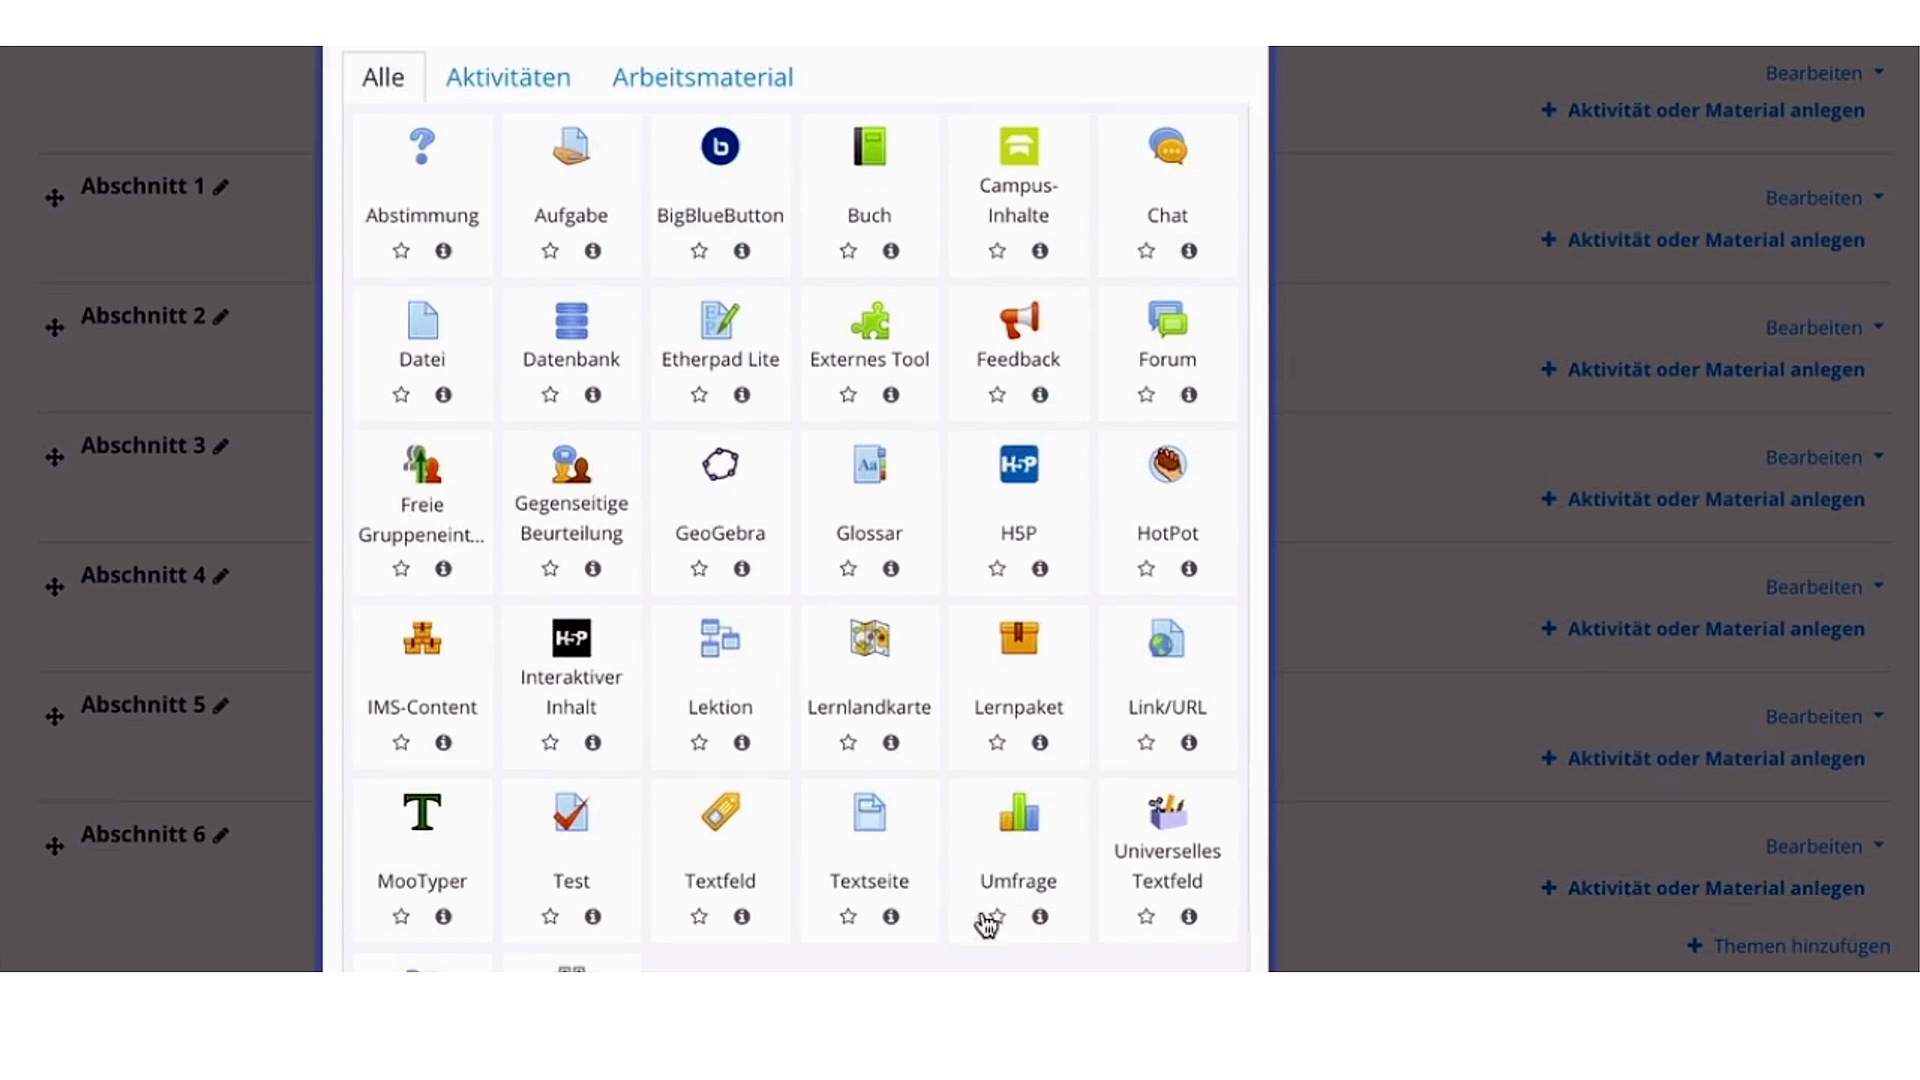Toggle favorite star for Glossar
Screen dimensions: 1920x1080
point(848,569)
